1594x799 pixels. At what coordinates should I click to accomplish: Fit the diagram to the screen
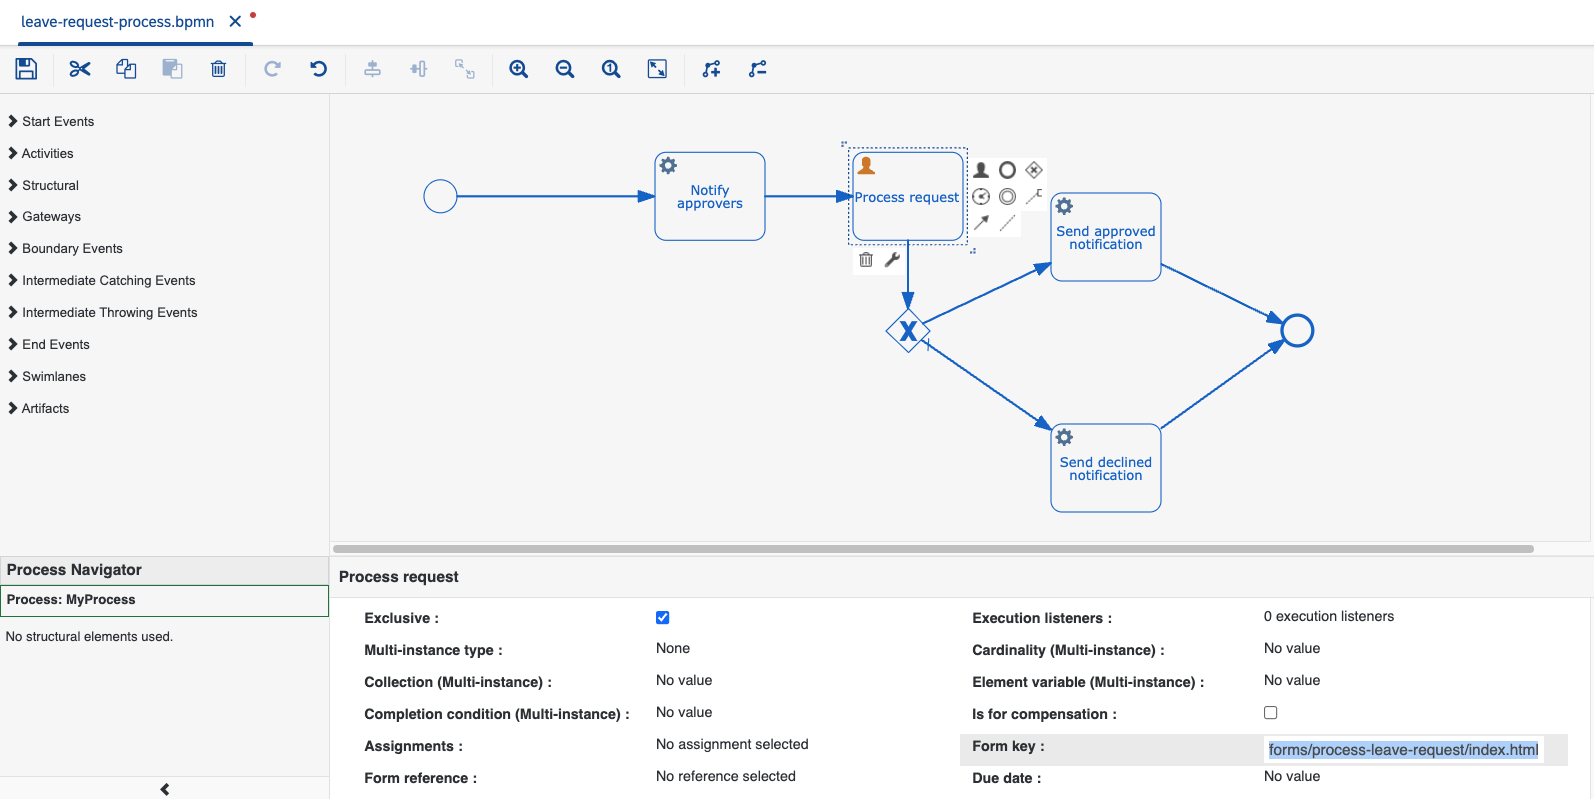(x=657, y=69)
